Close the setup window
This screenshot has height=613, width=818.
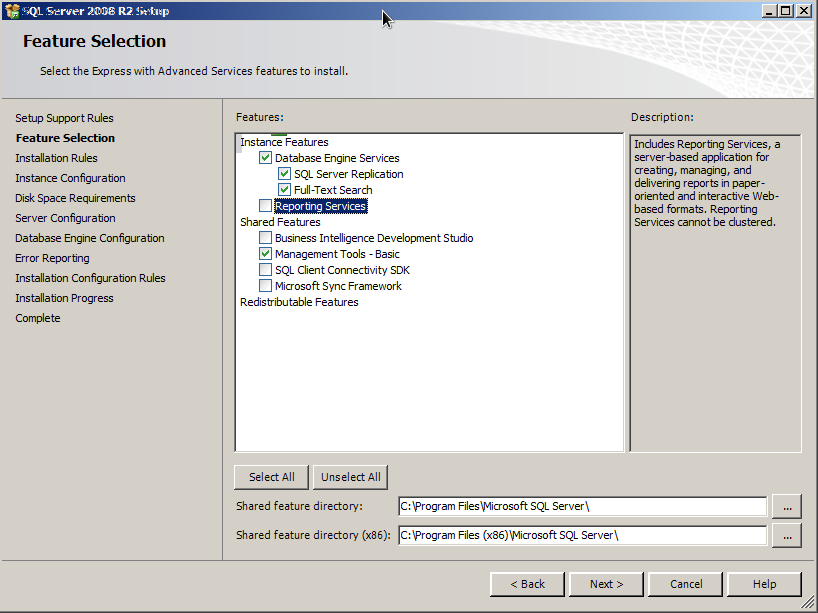[x=804, y=11]
